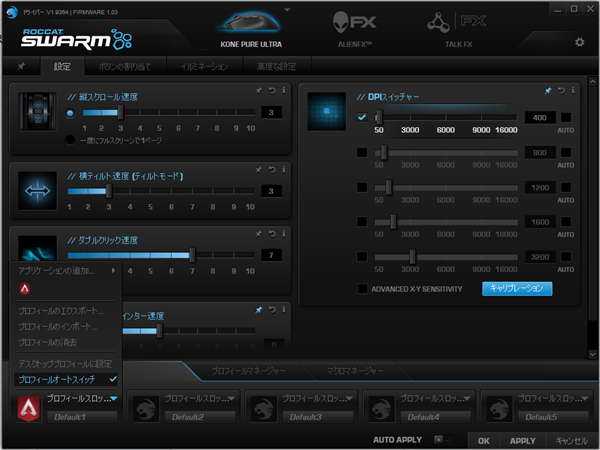The width and height of the screenshot is (600, 450).
Task: Enable the 3200 DPI level checkbox
Action: 362,256
